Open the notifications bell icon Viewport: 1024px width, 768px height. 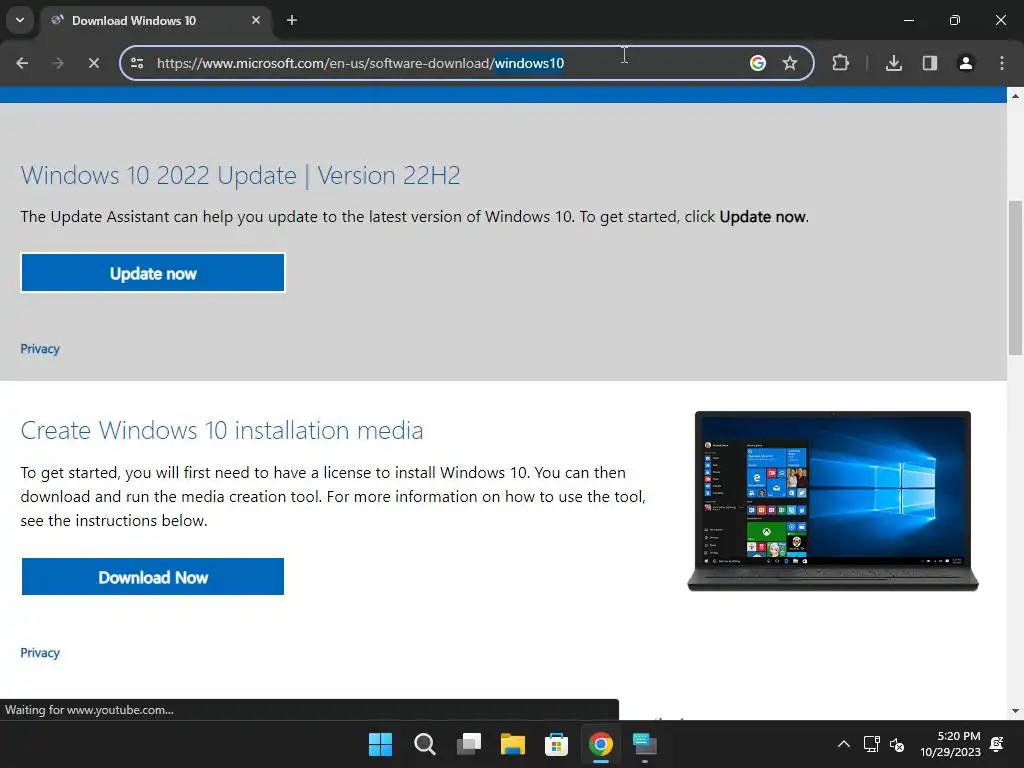click(x=997, y=744)
